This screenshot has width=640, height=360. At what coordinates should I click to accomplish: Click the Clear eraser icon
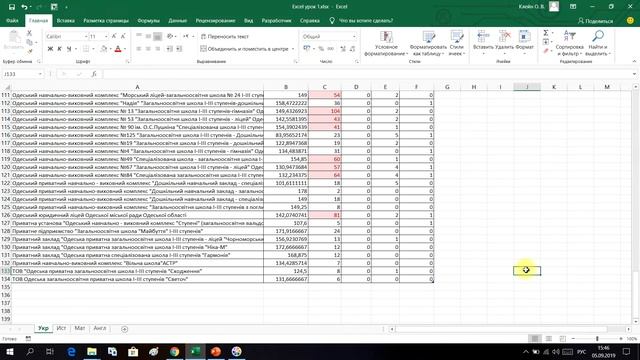click(x=546, y=51)
